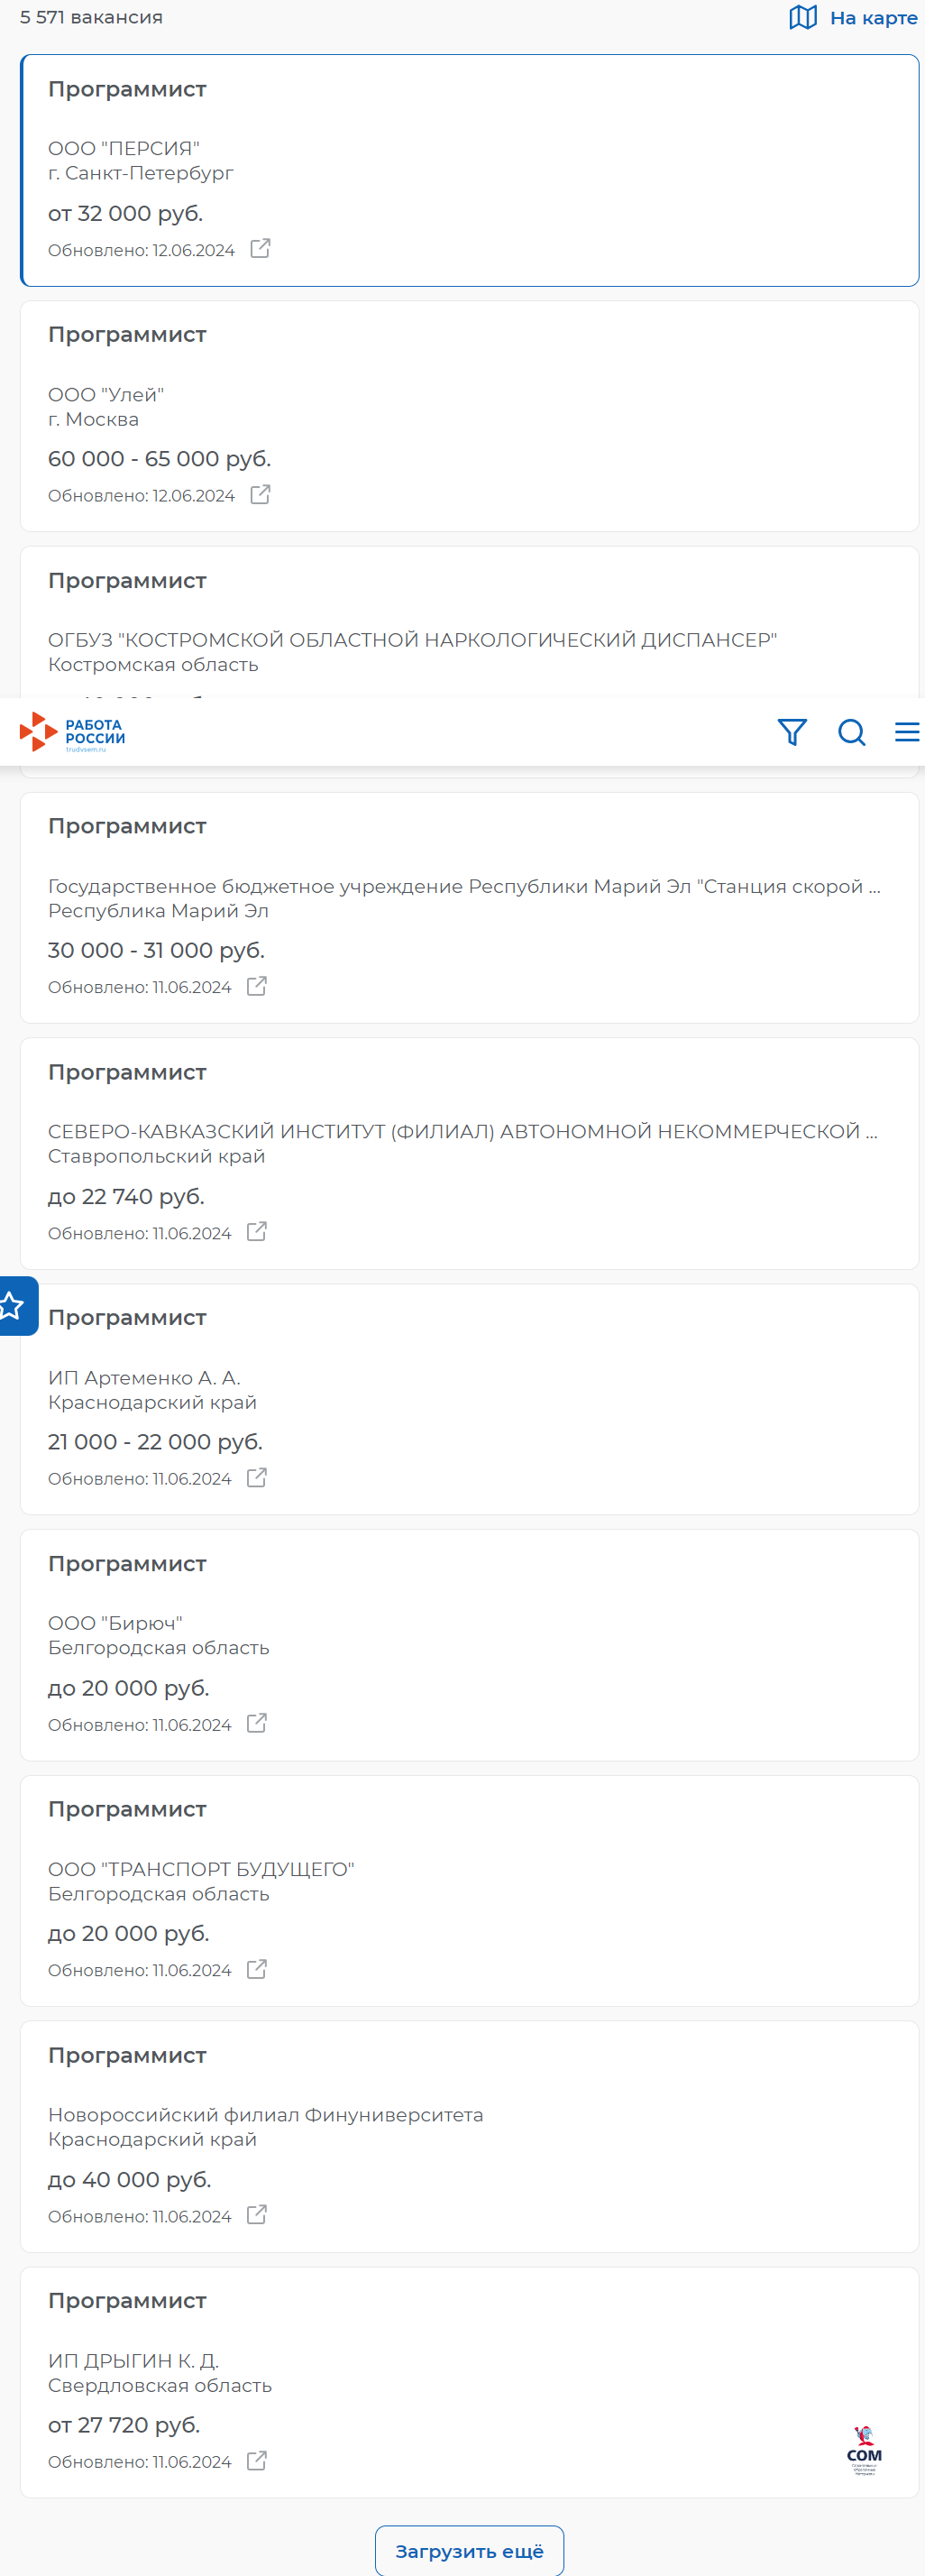Open Программист title for Марий Эл vacancy
The image size is (925, 2576).
pyautogui.click(x=127, y=826)
